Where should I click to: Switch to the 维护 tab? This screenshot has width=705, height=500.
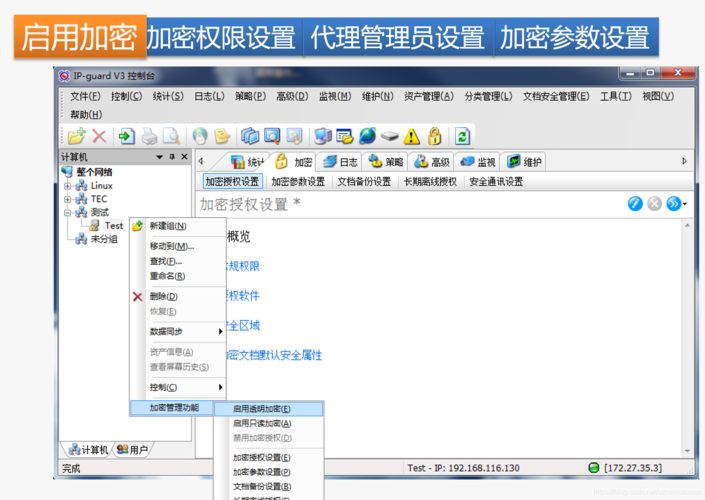tap(524, 162)
